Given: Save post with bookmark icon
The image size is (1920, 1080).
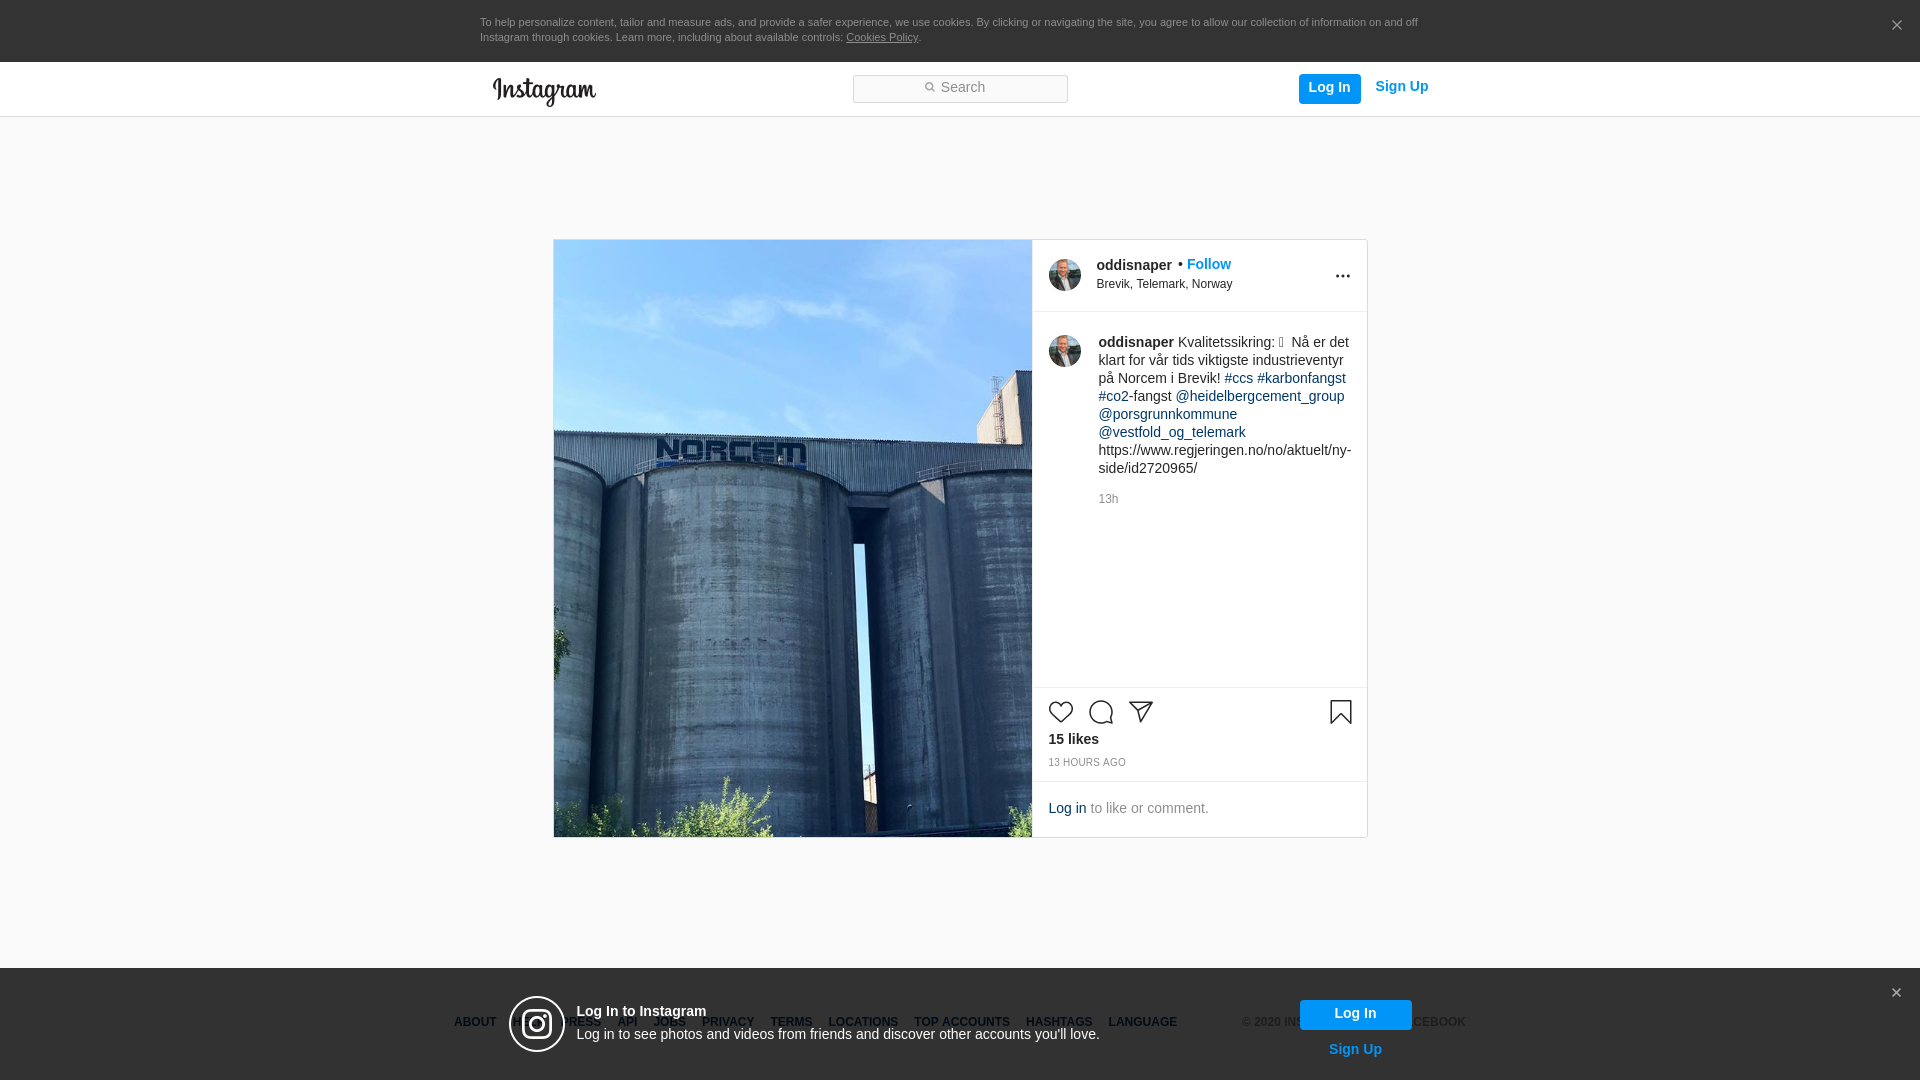Looking at the screenshot, I should pyautogui.click(x=1340, y=712).
